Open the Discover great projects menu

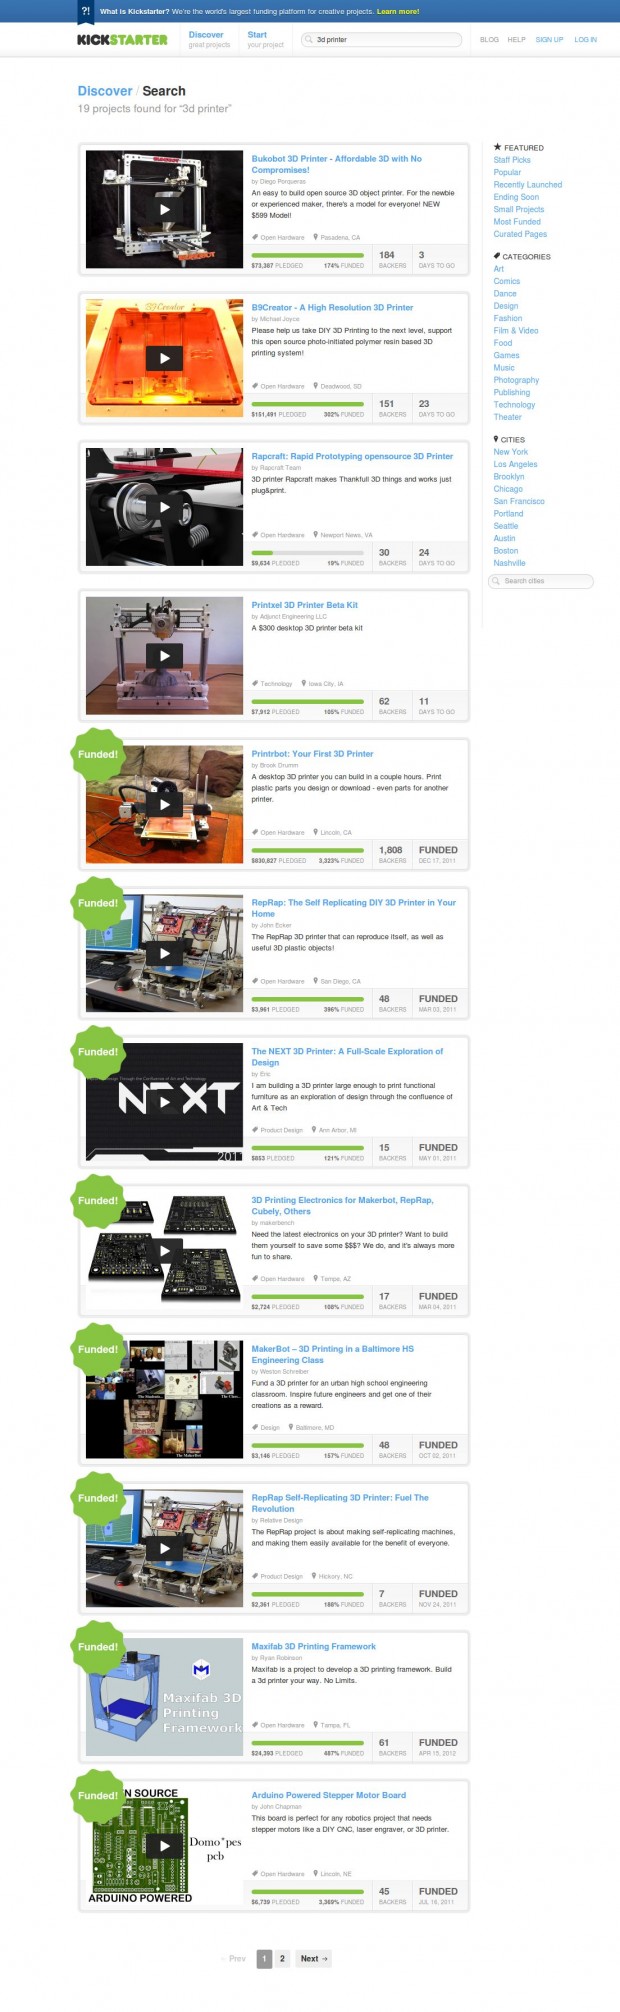(x=209, y=40)
